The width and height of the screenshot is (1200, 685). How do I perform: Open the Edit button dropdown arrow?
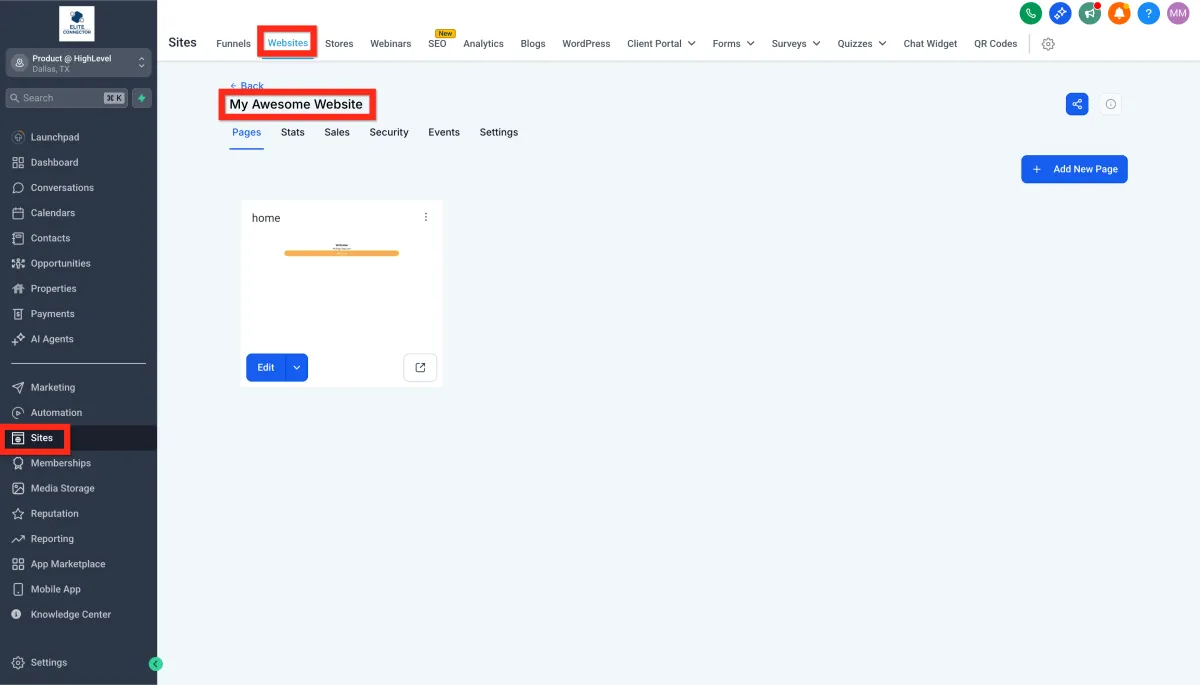pos(297,367)
